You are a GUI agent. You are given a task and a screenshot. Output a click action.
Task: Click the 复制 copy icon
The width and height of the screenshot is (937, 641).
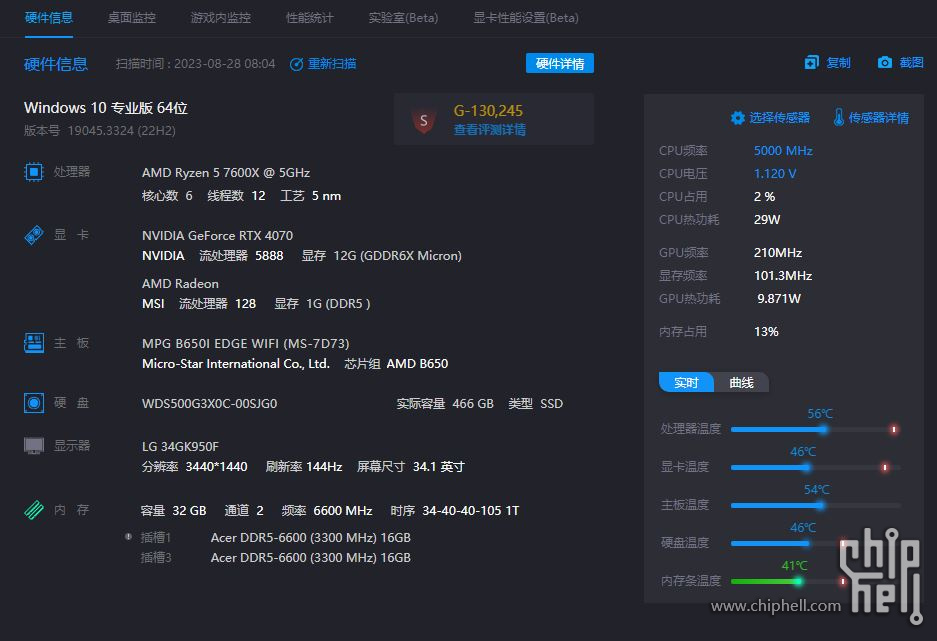click(812, 63)
